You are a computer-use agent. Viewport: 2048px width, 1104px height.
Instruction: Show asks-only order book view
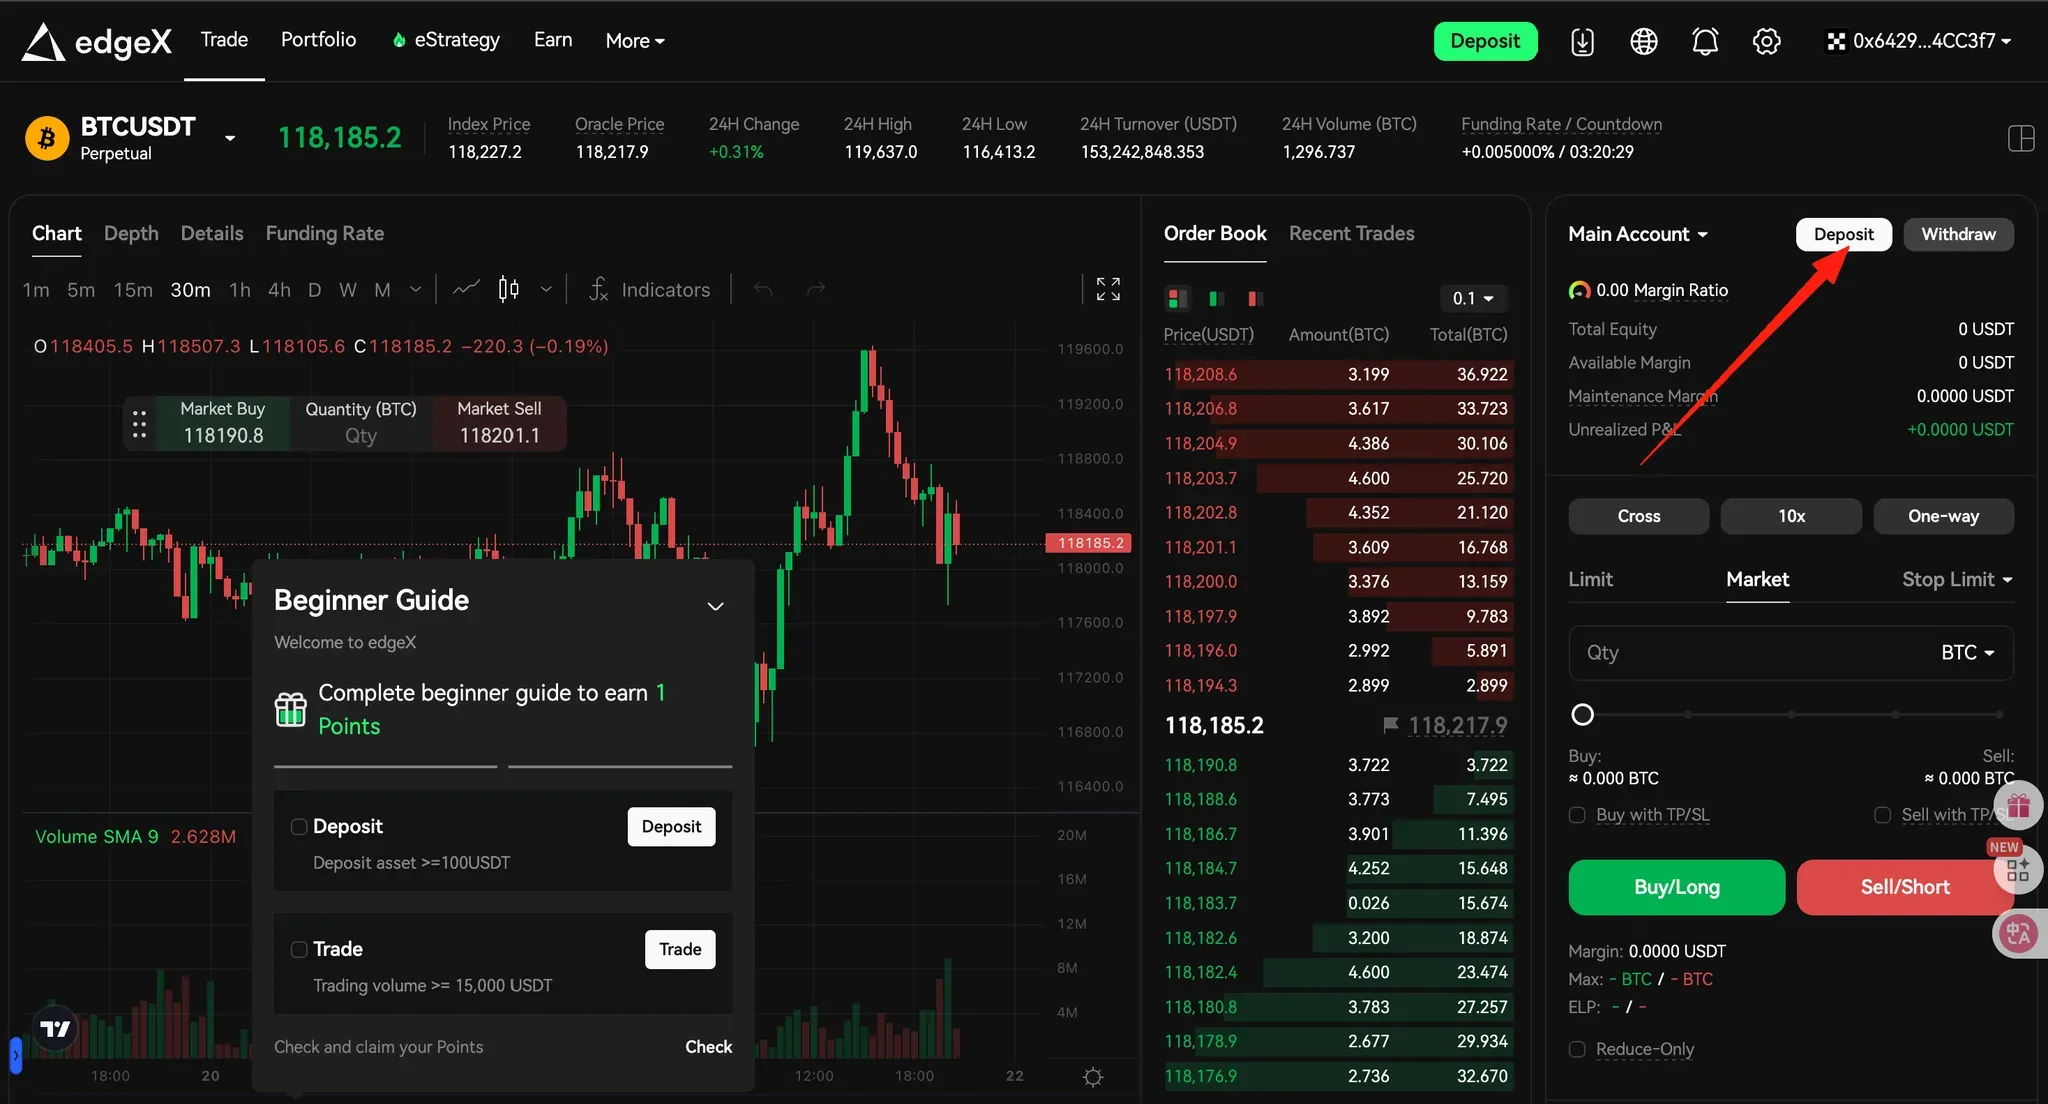1255,298
